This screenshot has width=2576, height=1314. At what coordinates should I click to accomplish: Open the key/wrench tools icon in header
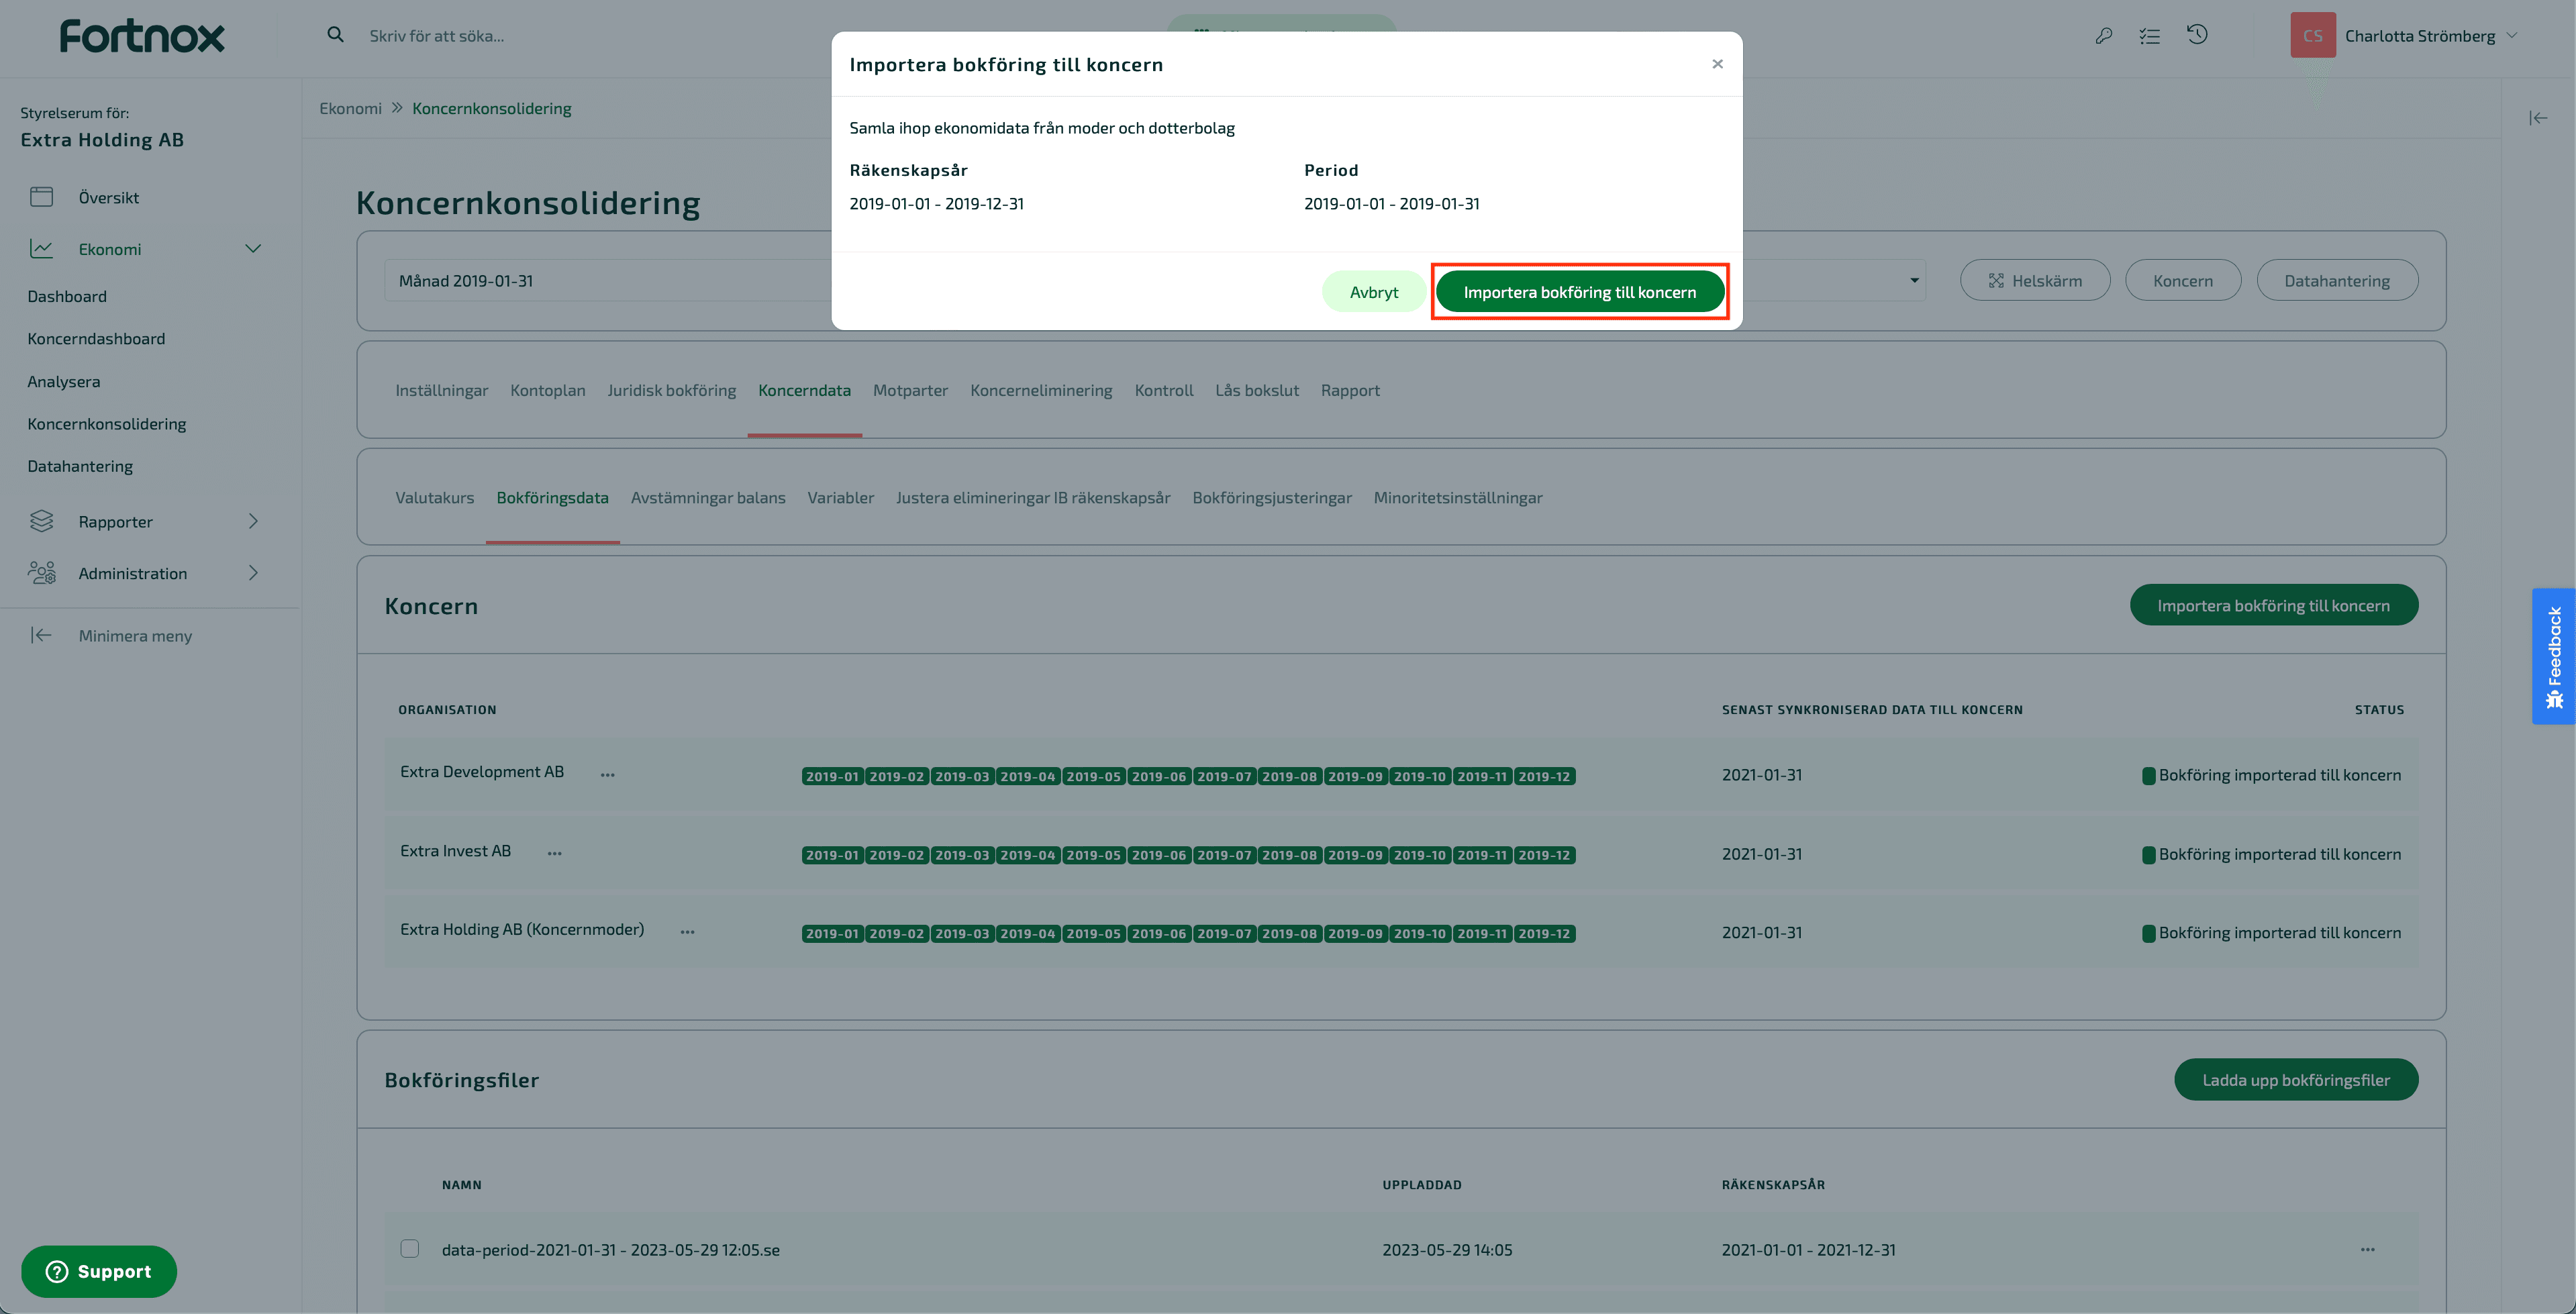click(x=2104, y=36)
